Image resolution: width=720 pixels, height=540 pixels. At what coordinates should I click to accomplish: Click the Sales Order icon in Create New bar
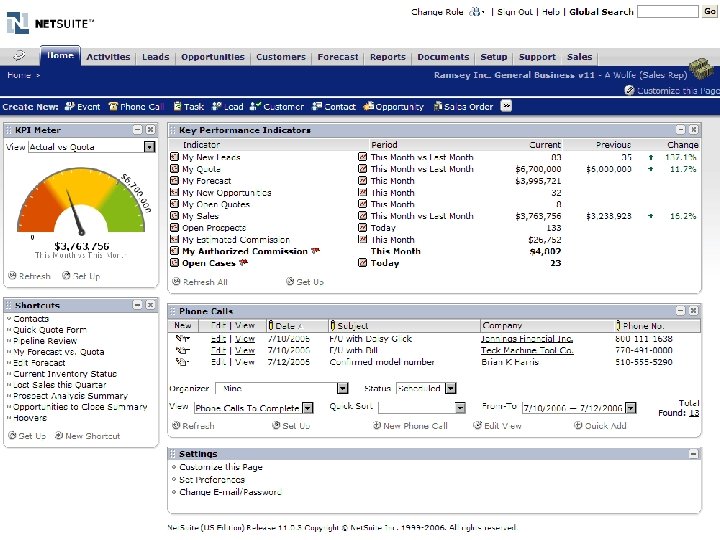(438, 107)
